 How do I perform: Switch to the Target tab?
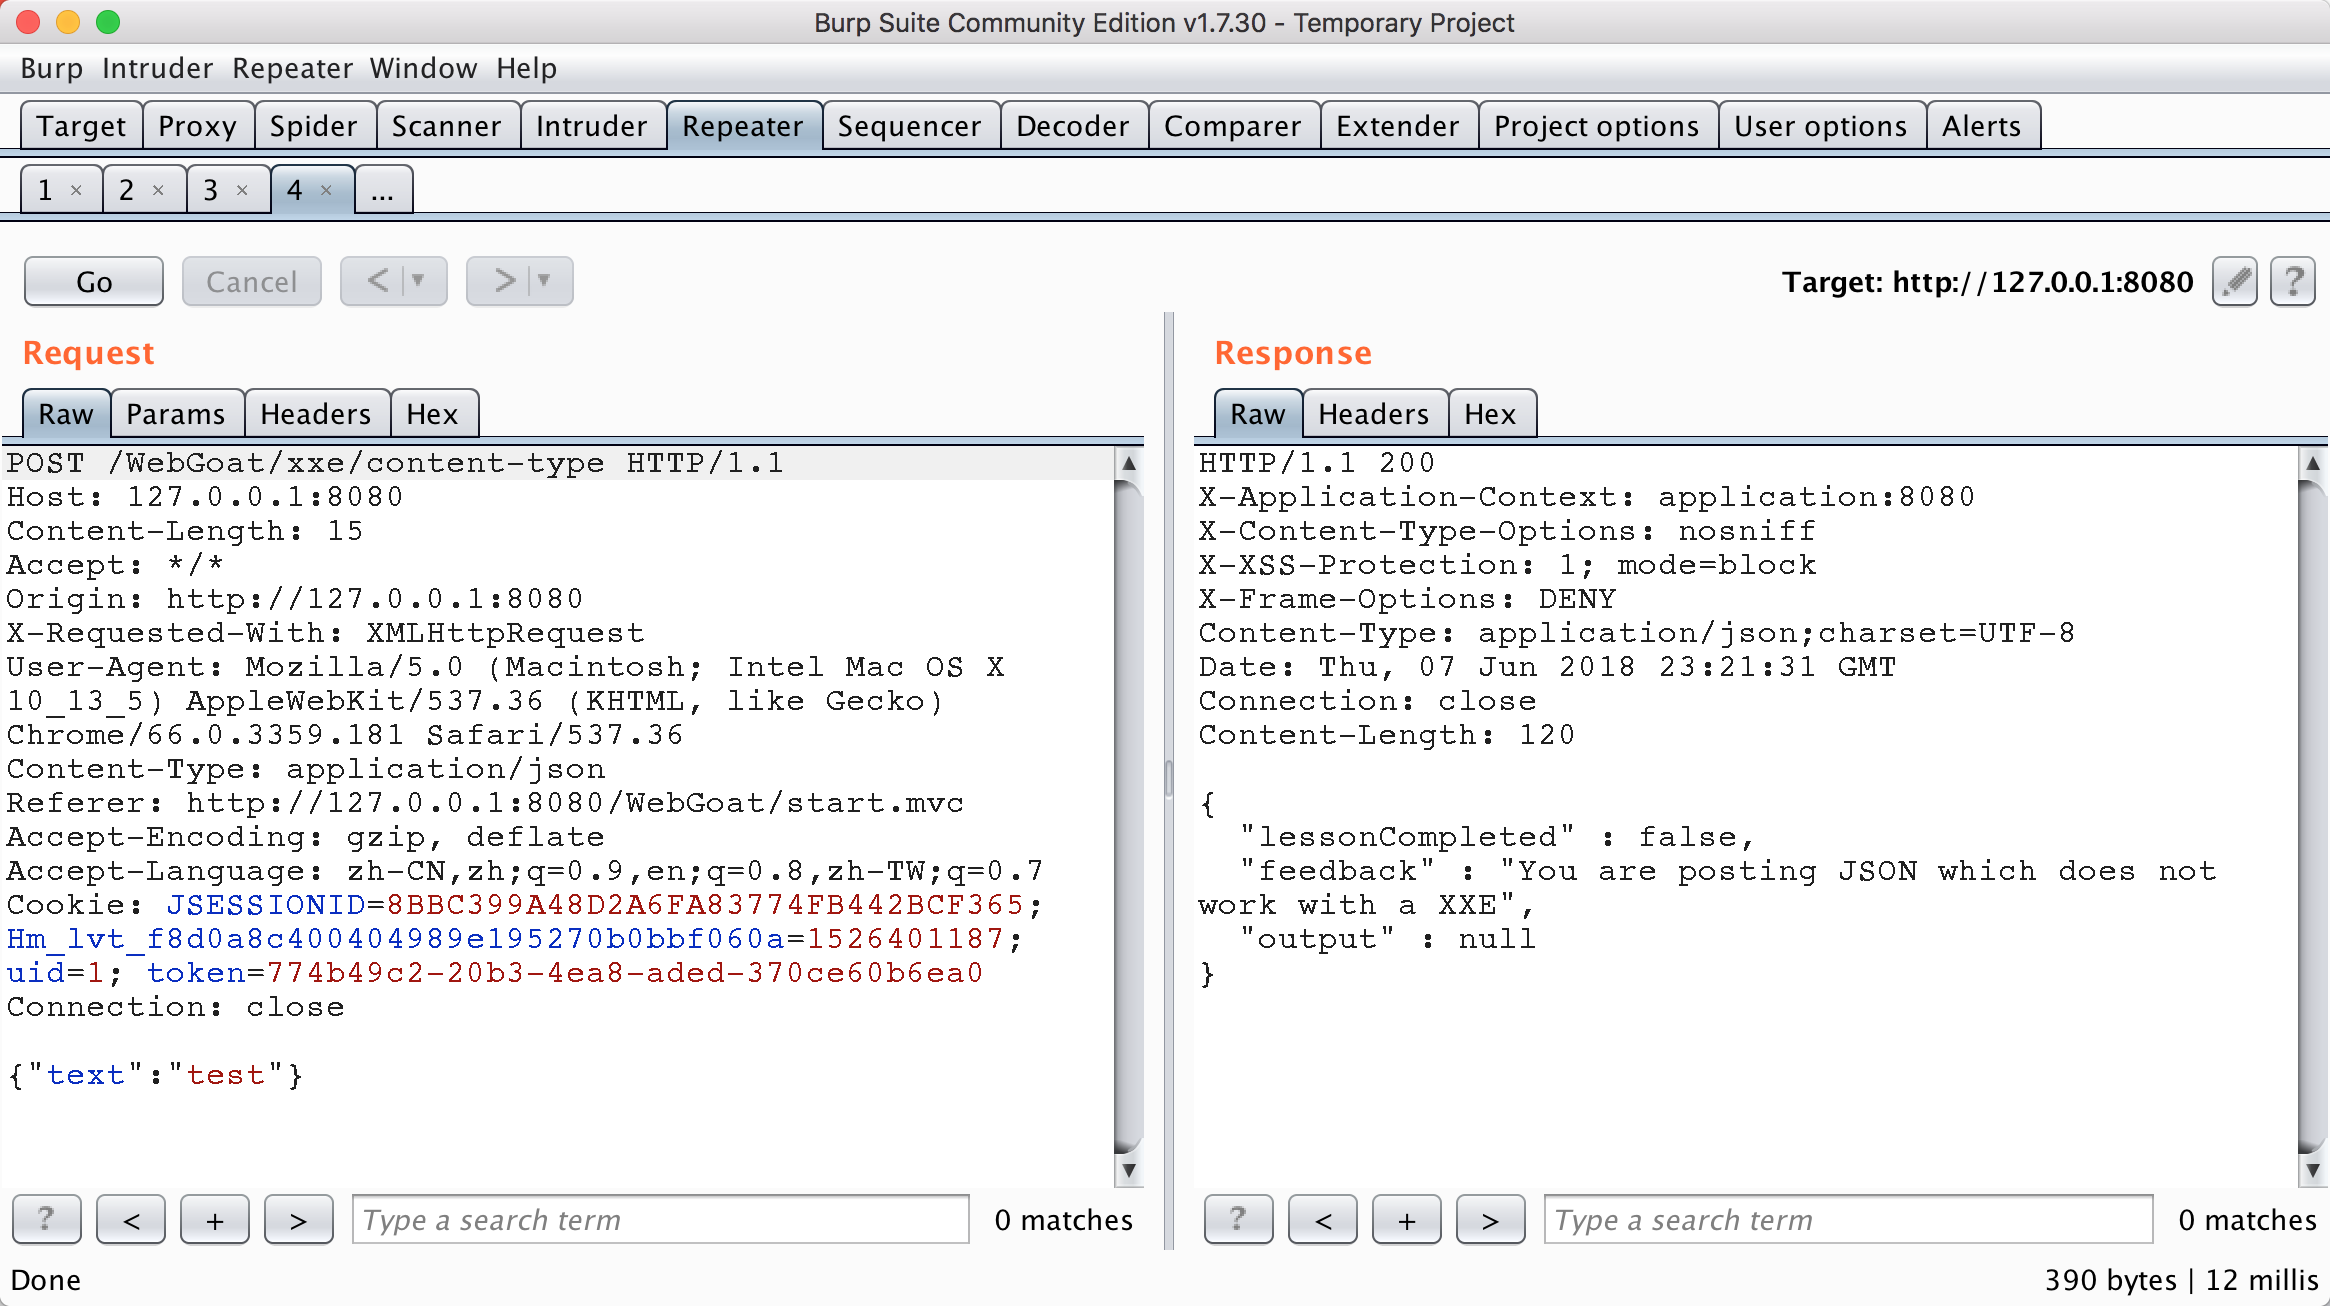click(x=82, y=126)
